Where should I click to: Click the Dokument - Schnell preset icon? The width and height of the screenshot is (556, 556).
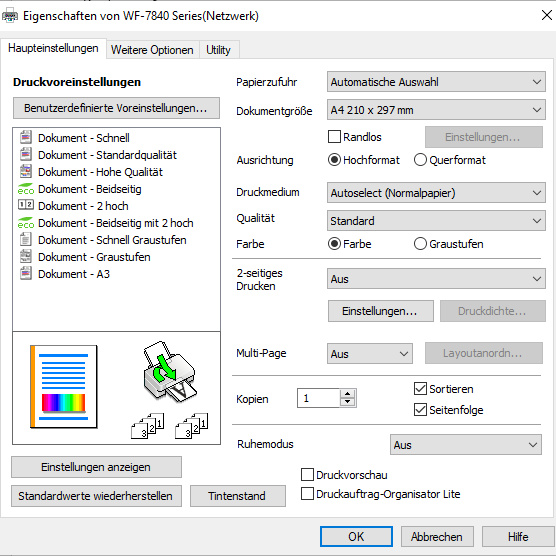coord(26,137)
